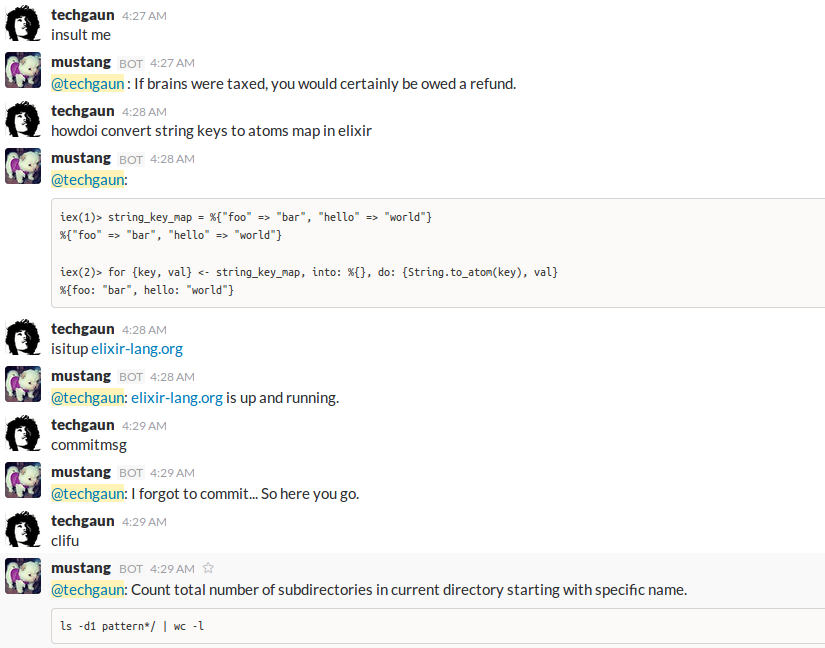Open techgaun username on the 'insult me' message
The height and width of the screenshot is (648, 825).
(x=83, y=15)
